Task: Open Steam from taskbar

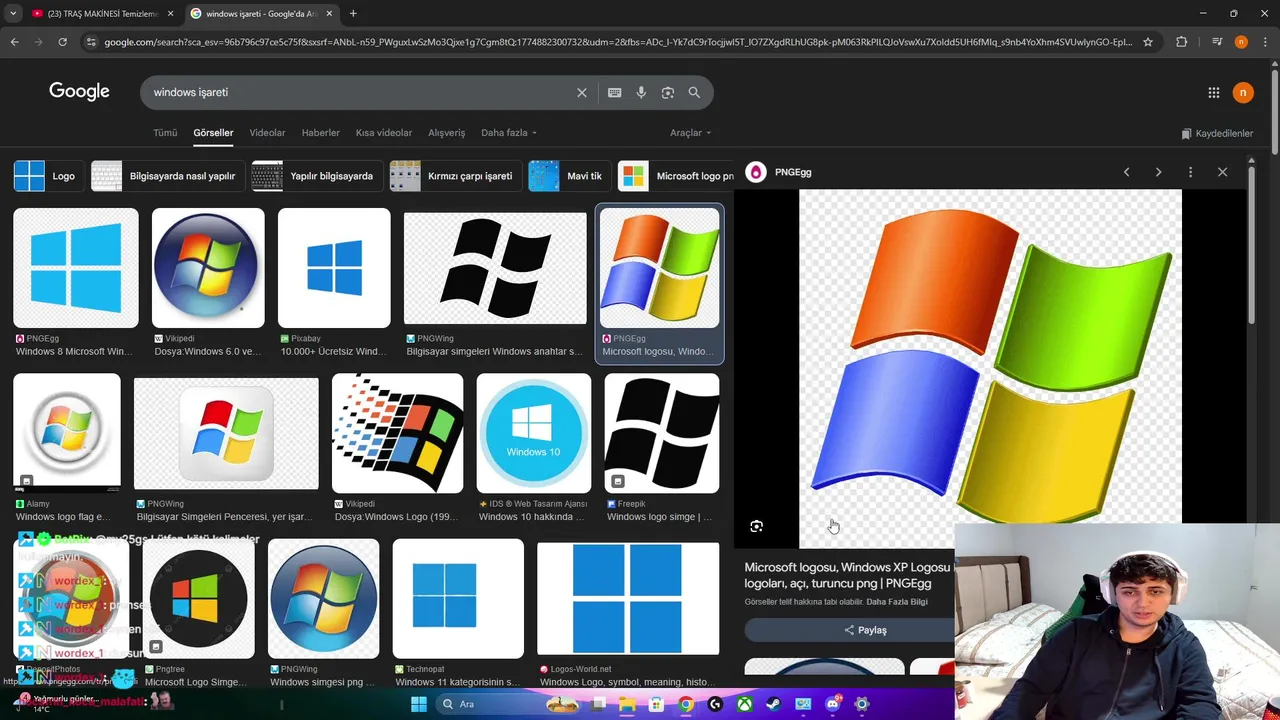Action: 774,704
